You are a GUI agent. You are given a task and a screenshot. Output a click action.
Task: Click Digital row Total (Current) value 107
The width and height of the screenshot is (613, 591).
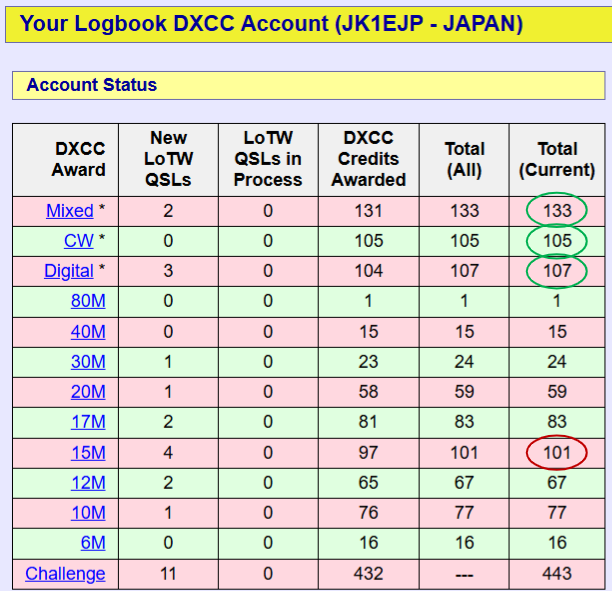point(557,271)
